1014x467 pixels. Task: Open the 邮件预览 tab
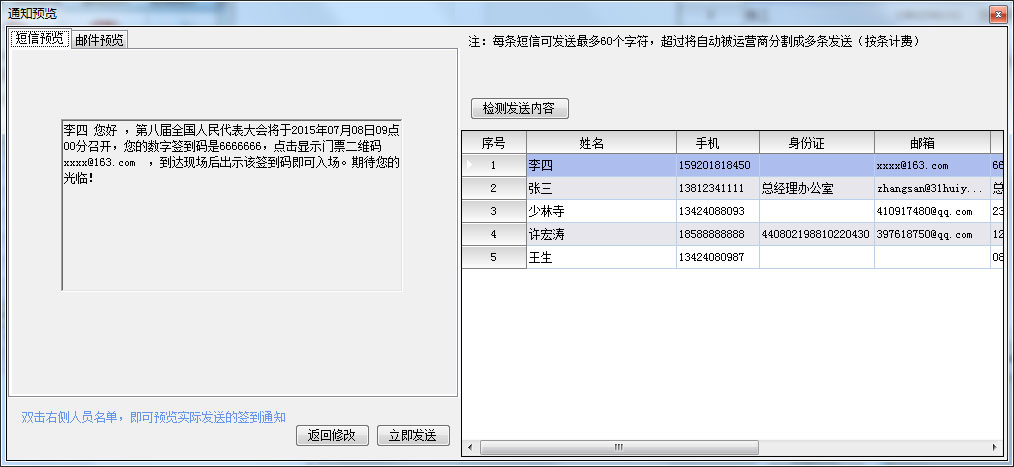point(99,39)
